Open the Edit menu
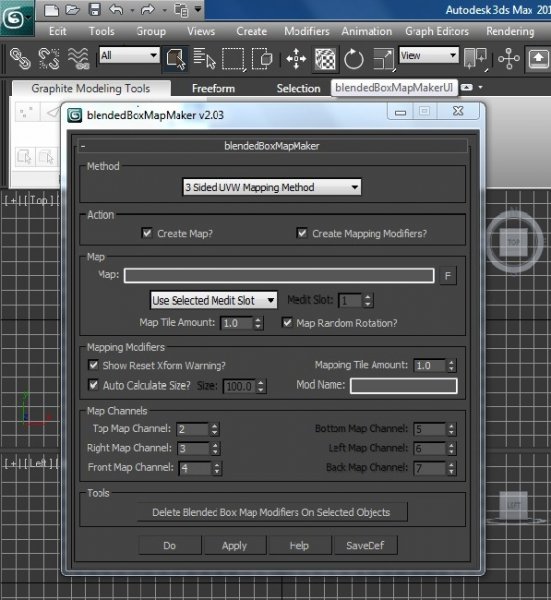 (57, 31)
